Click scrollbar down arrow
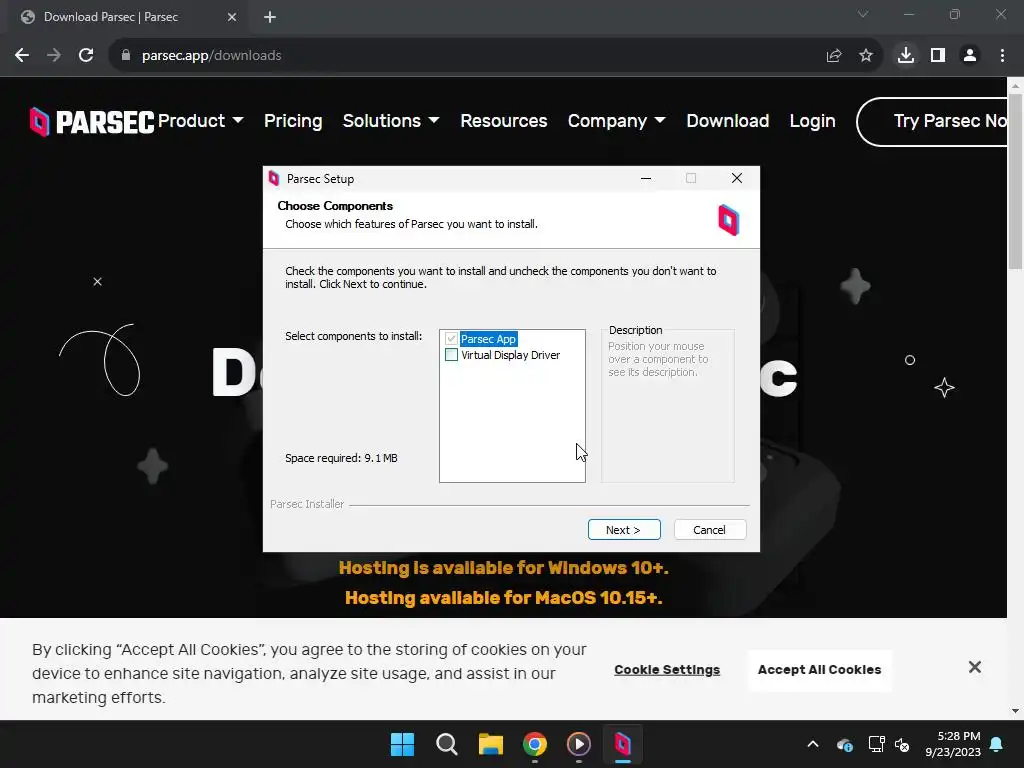The width and height of the screenshot is (1024, 768). [x=1015, y=711]
